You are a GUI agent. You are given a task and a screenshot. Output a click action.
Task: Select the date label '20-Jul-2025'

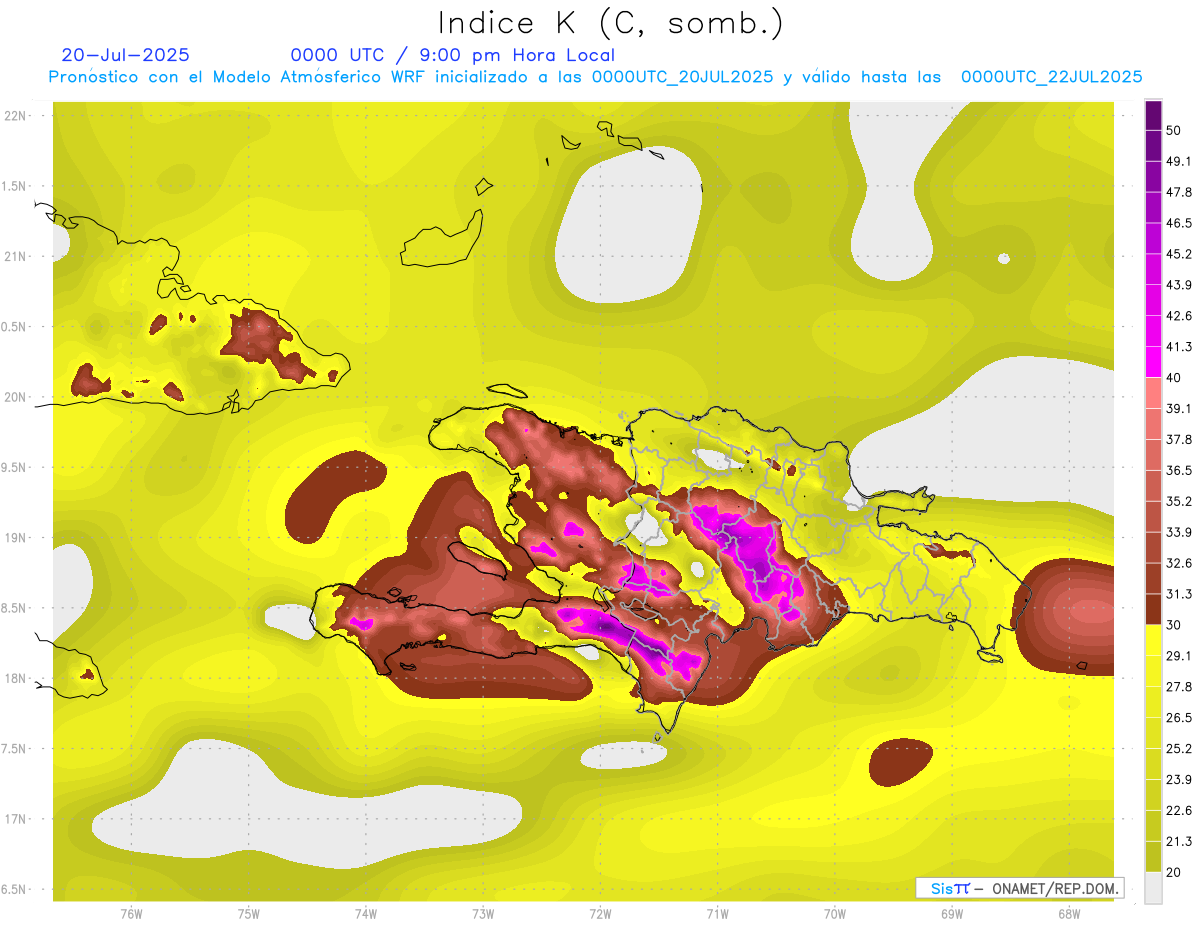126,55
